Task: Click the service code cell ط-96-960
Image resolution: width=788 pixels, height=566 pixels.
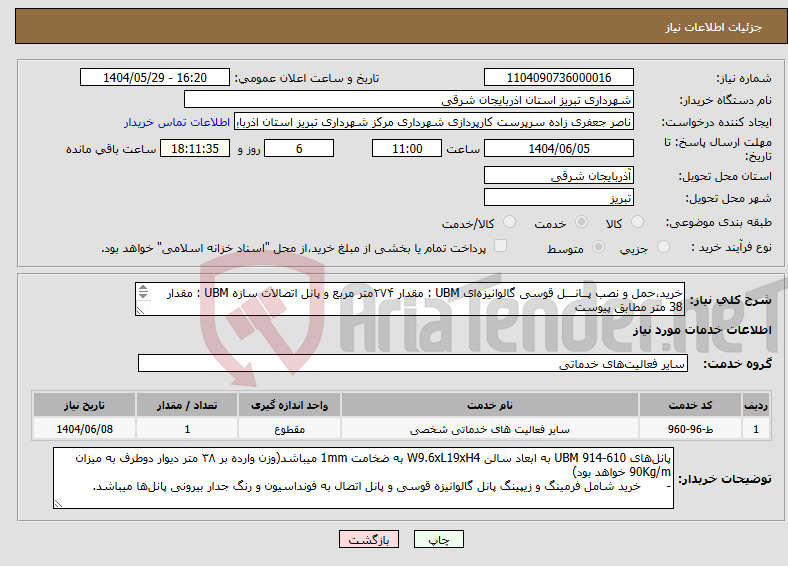Action: [691, 429]
